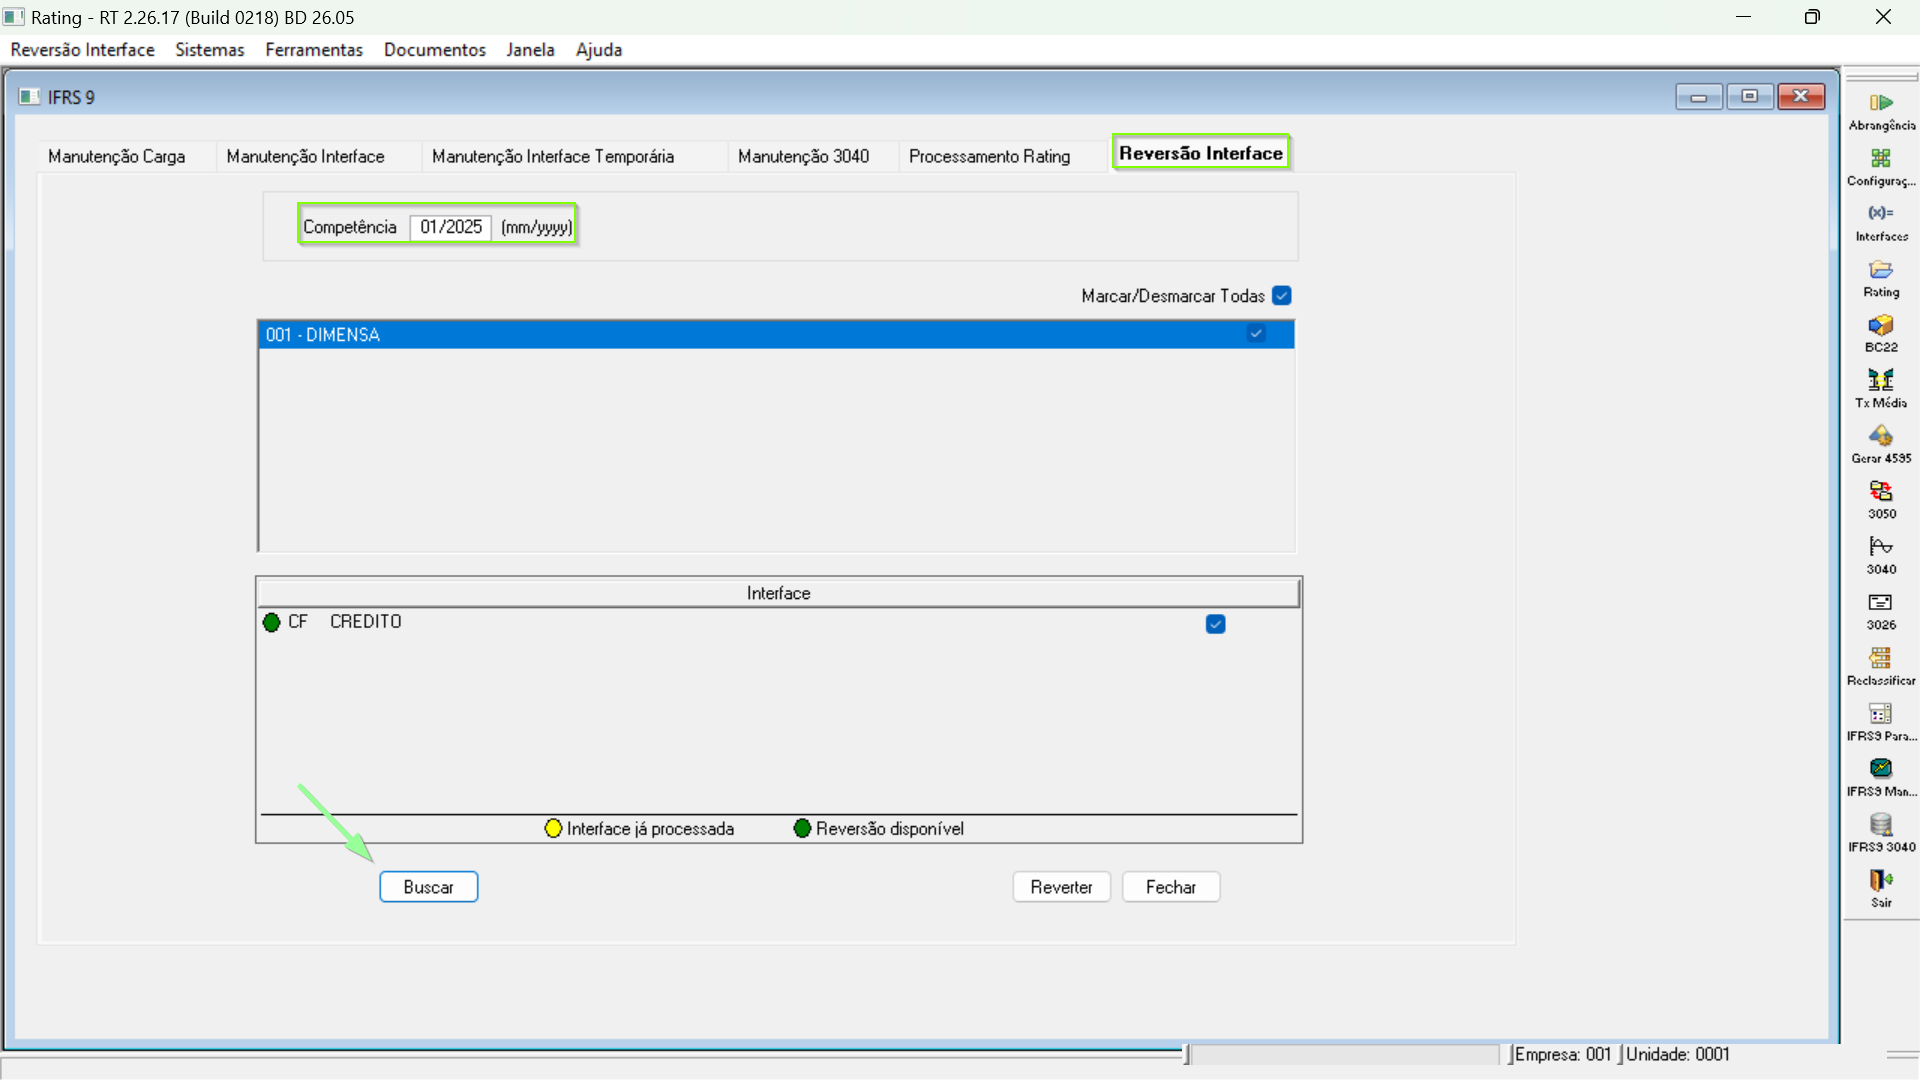
Task: Uncheck the 001 - DIMENSA row checkbox
Action: 1256,334
